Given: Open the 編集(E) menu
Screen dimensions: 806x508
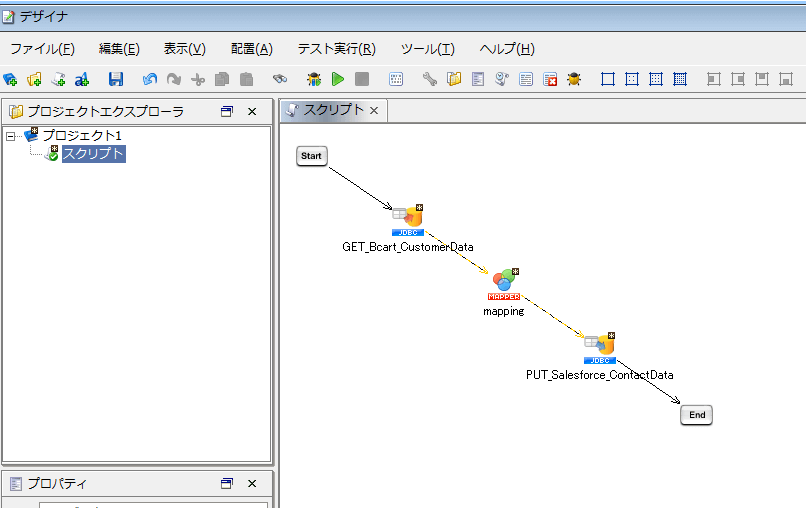Looking at the screenshot, I should [119, 49].
